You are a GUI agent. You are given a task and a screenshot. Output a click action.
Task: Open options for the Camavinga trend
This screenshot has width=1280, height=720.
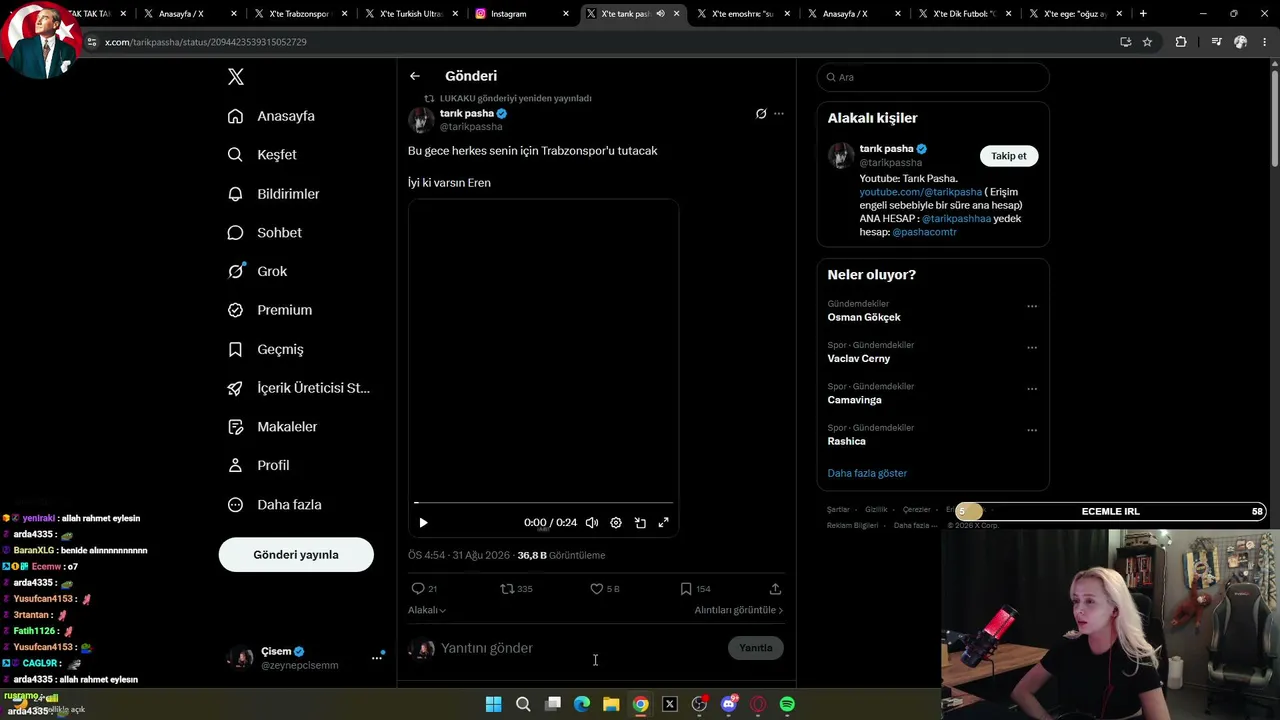click(1032, 389)
